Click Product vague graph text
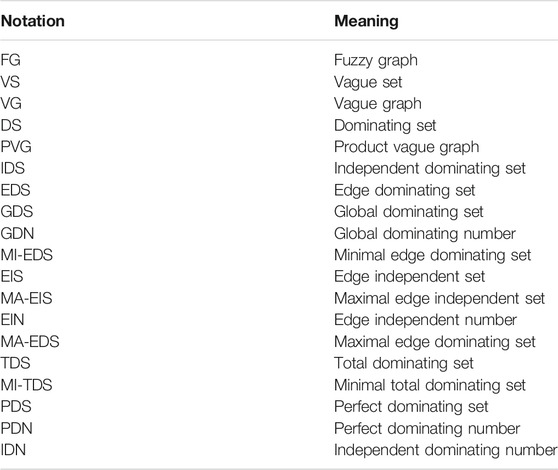Image resolution: width=558 pixels, height=470 pixels. [x=406, y=147]
